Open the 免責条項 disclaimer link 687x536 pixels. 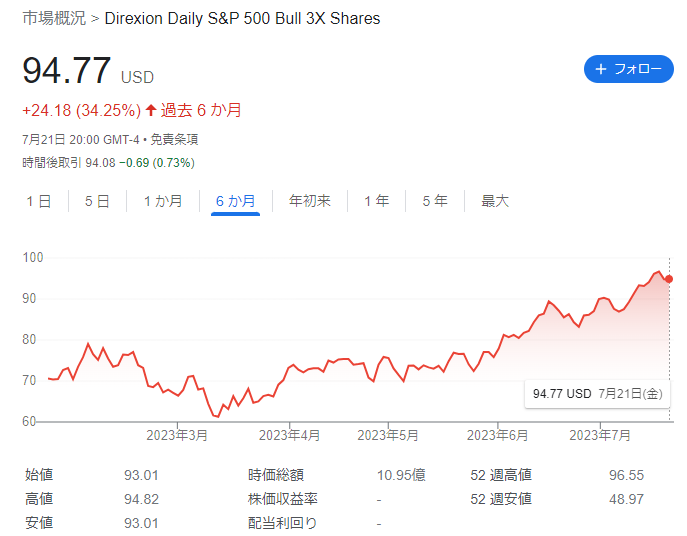[174, 140]
